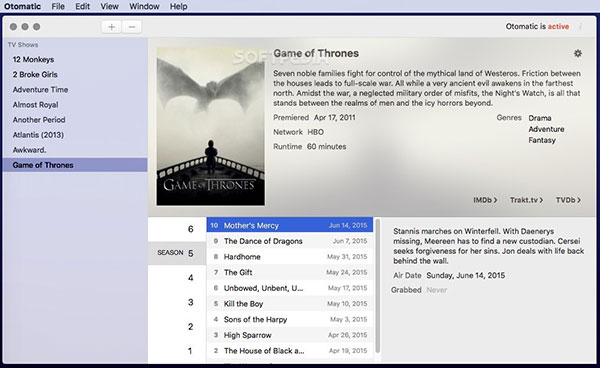The image size is (600, 368).
Task: Open the Trakt.tv link
Action: tap(527, 200)
